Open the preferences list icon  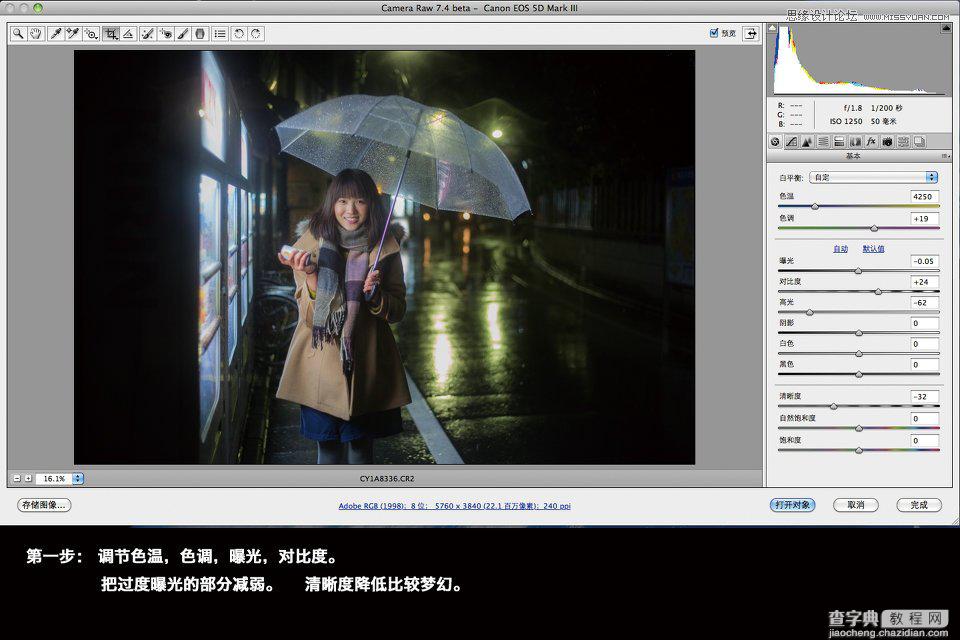pyautogui.click(x=220, y=34)
